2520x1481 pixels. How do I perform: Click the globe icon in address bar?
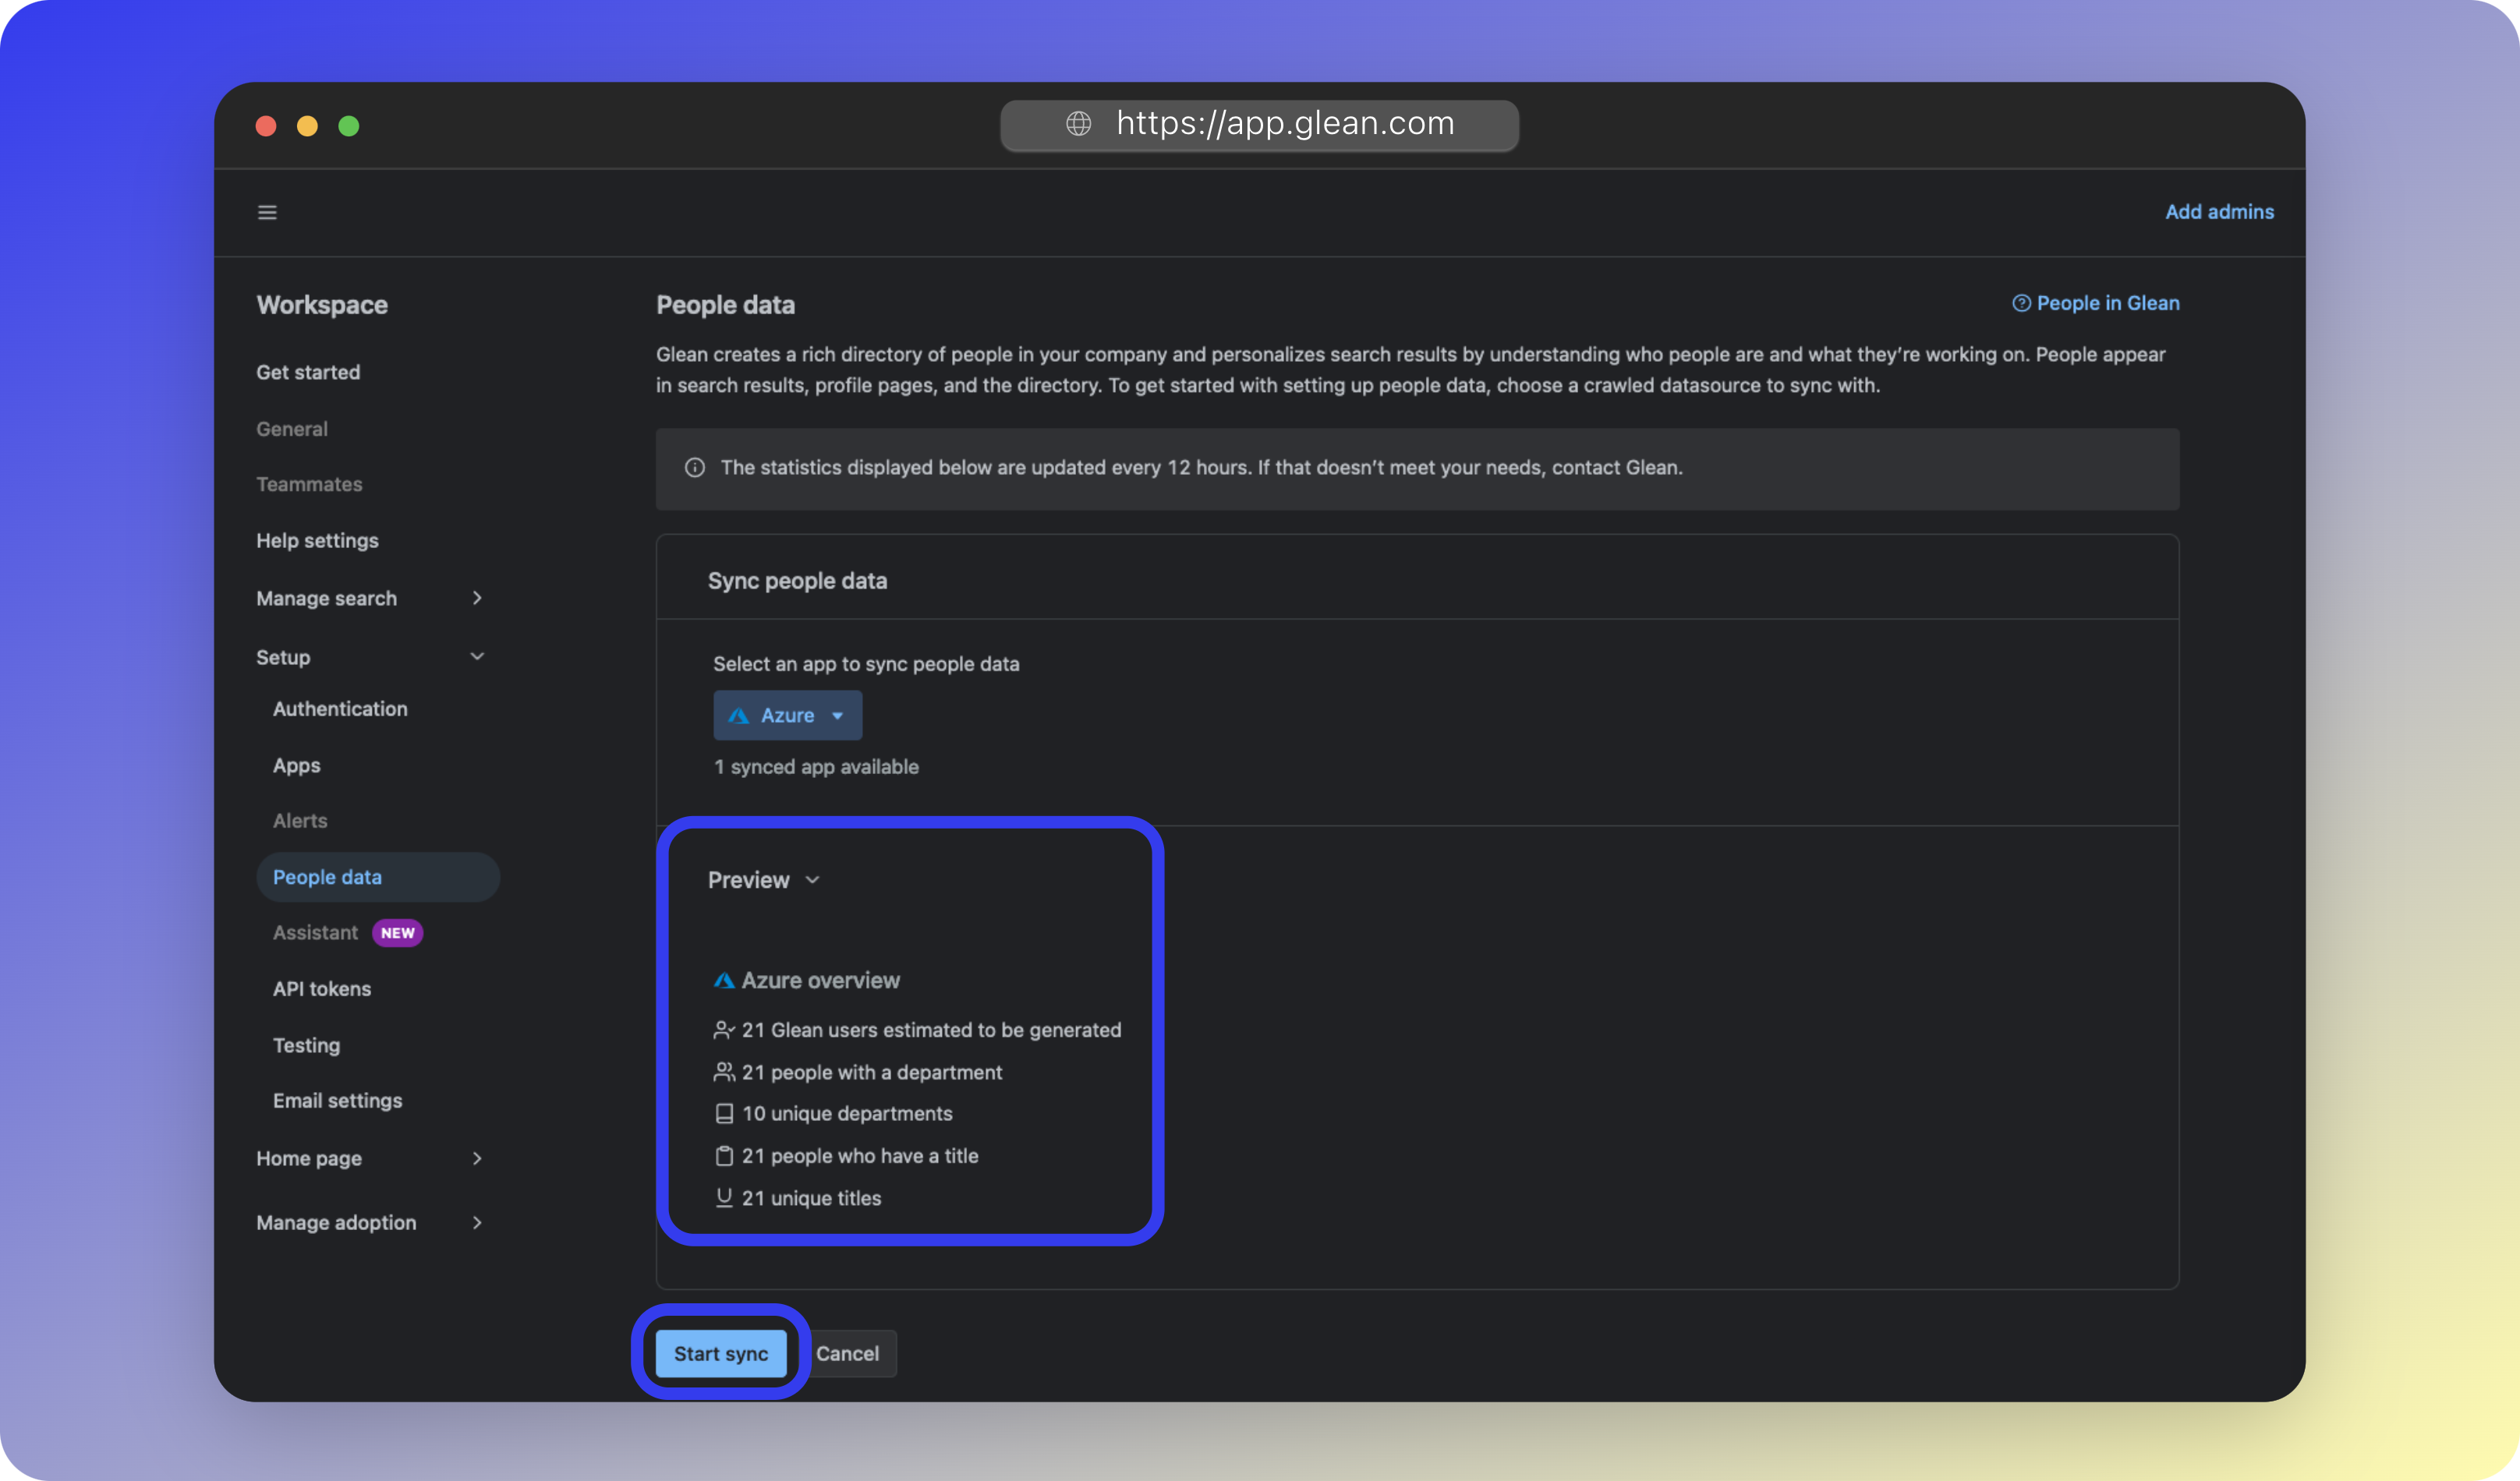[1078, 123]
